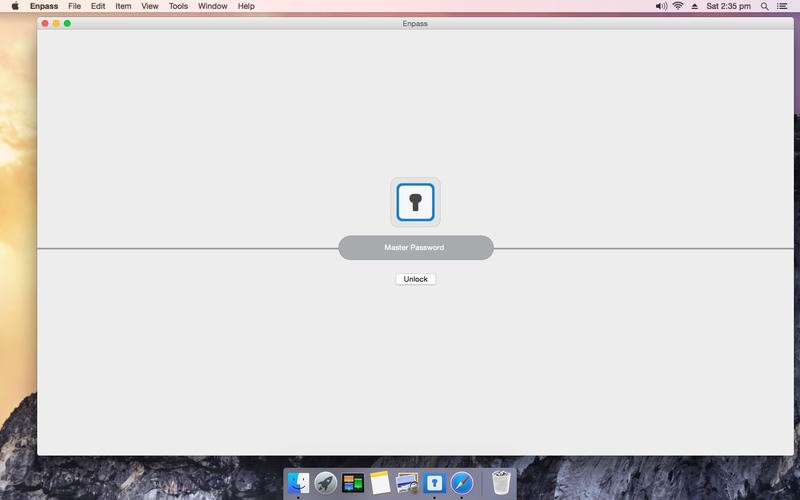Image resolution: width=800 pixels, height=500 pixels.
Task: Open Safari compass icon in dock
Action: 461,483
